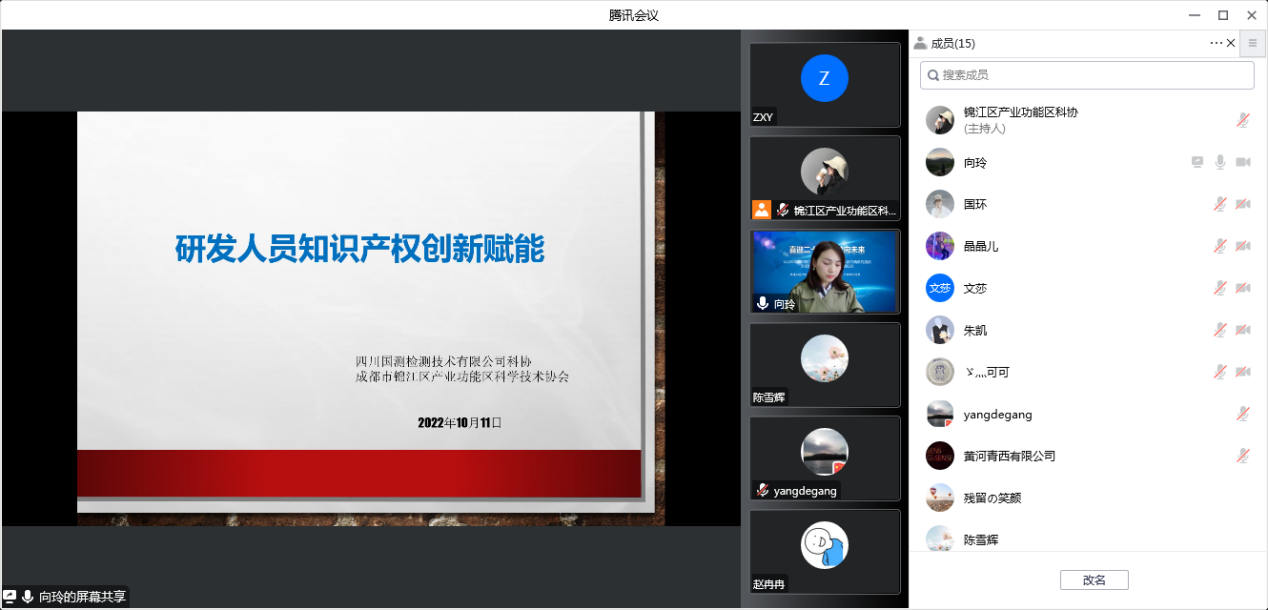Toggle the host's muted microphone status
1268x610 pixels.
click(x=1242, y=119)
